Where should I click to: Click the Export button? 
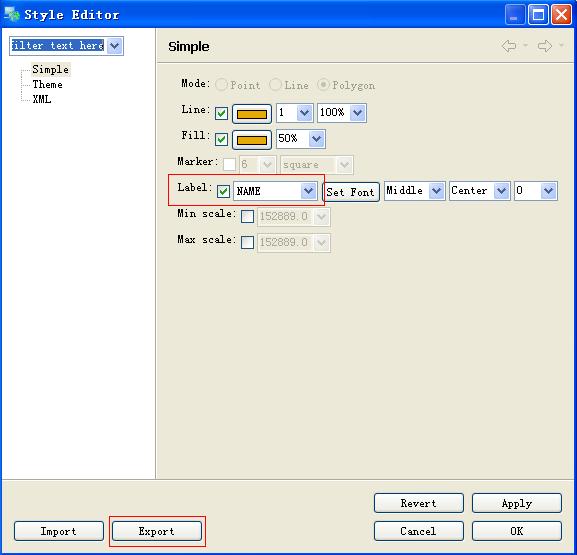[x=157, y=531]
